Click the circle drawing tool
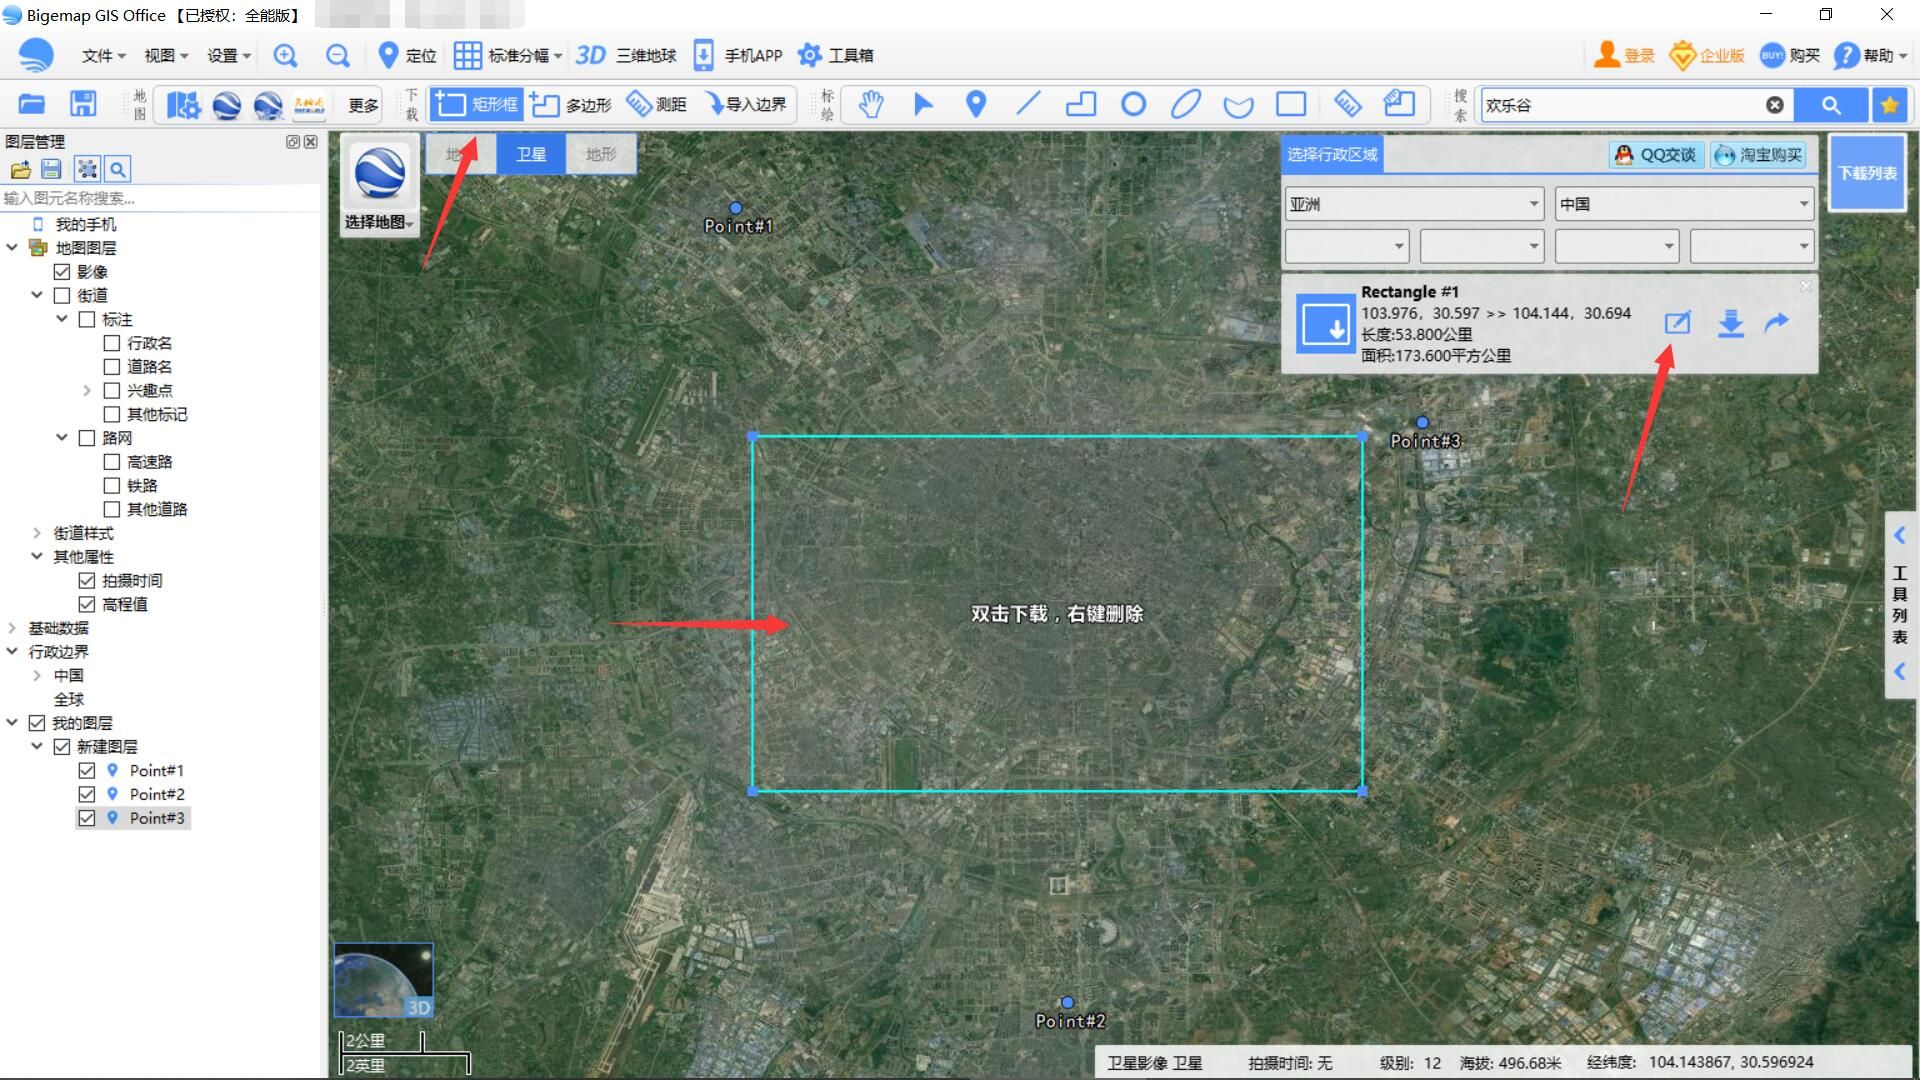 1133,104
